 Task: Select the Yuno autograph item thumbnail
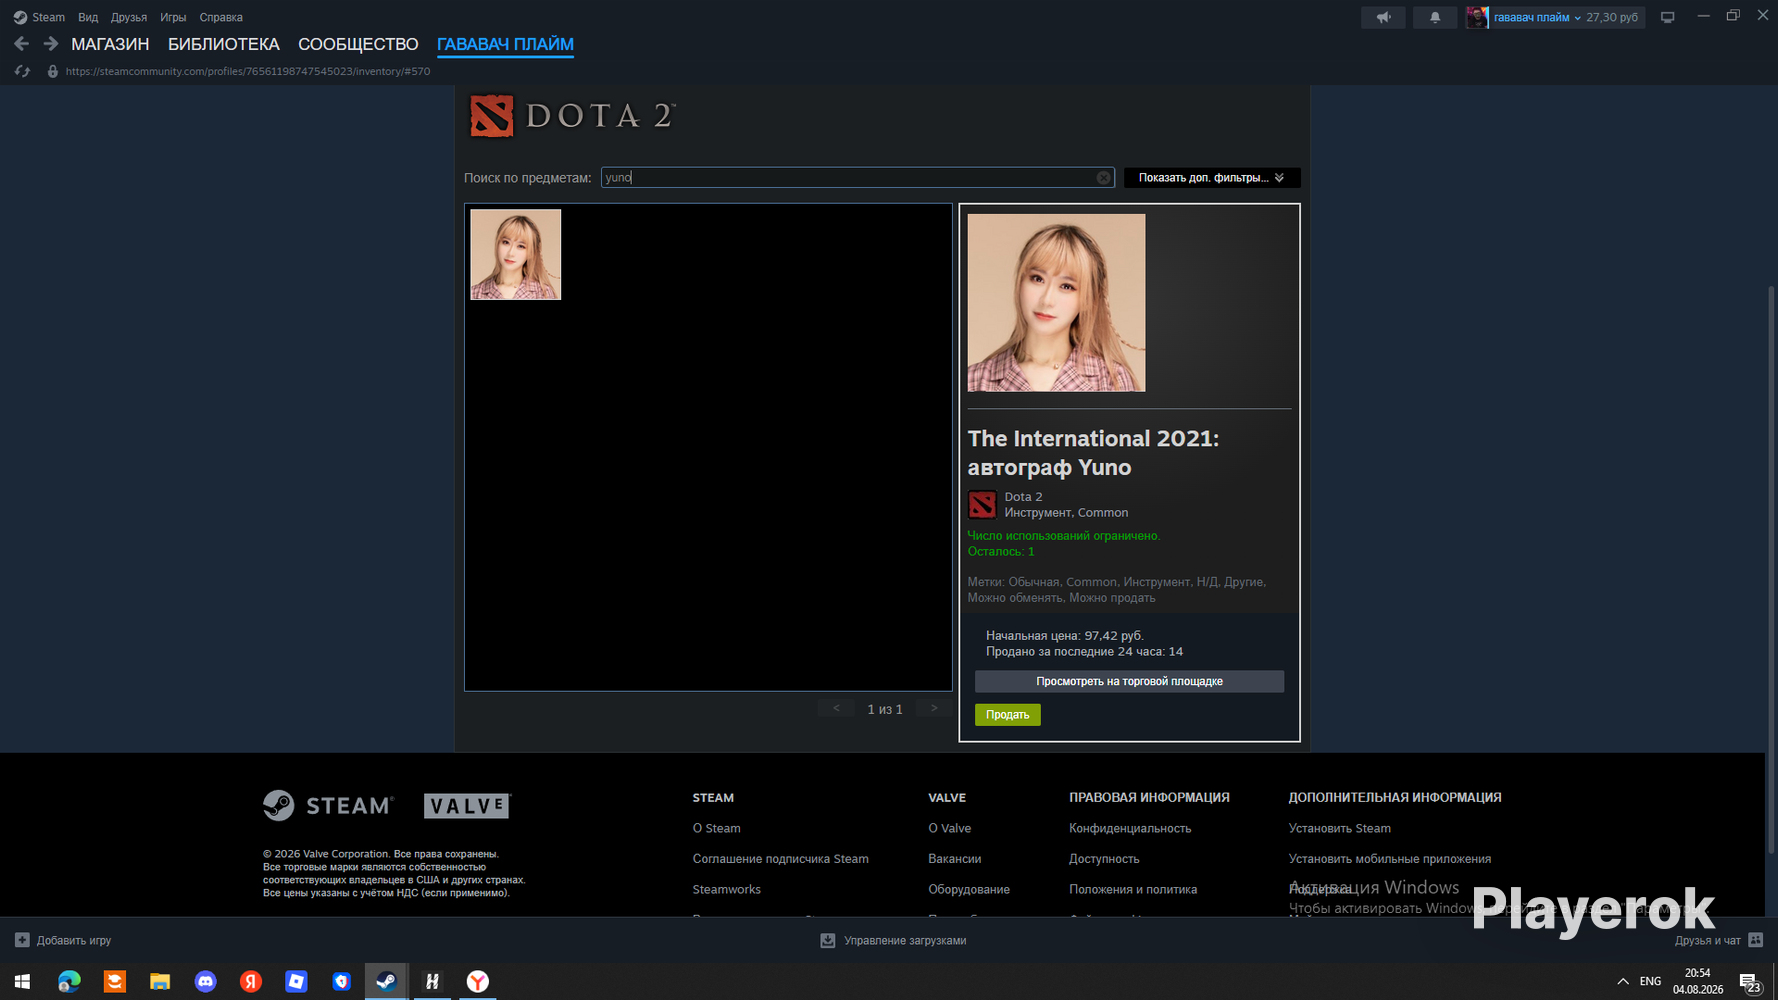click(x=516, y=254)
